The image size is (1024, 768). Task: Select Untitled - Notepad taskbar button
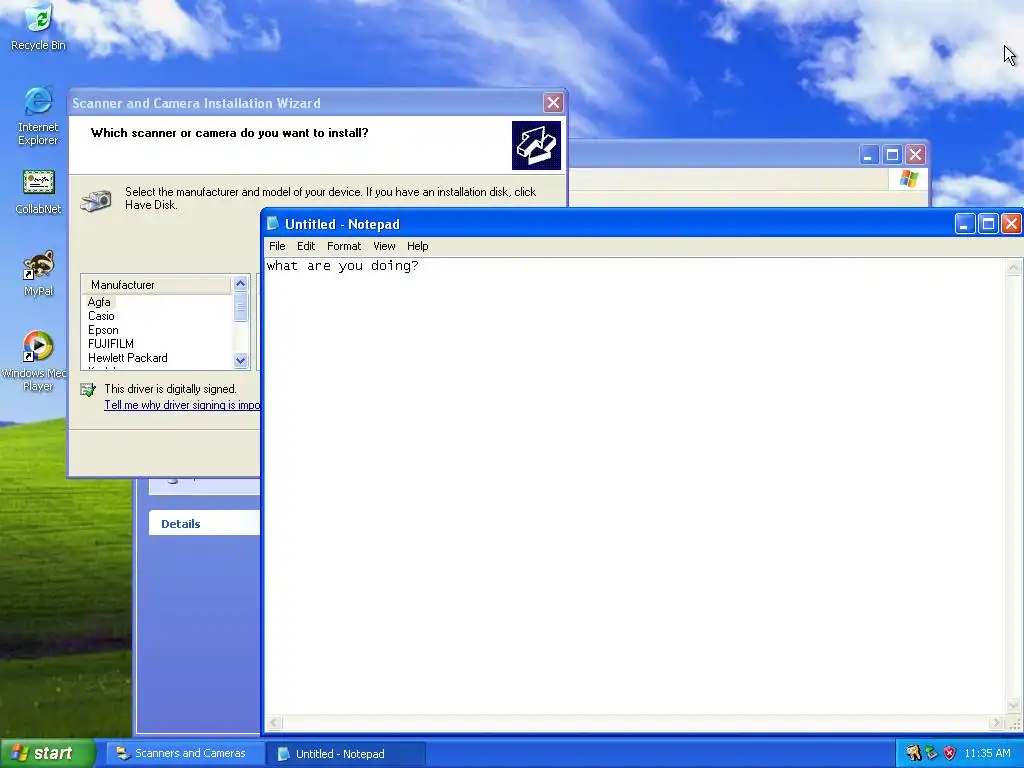pos(345,754)
